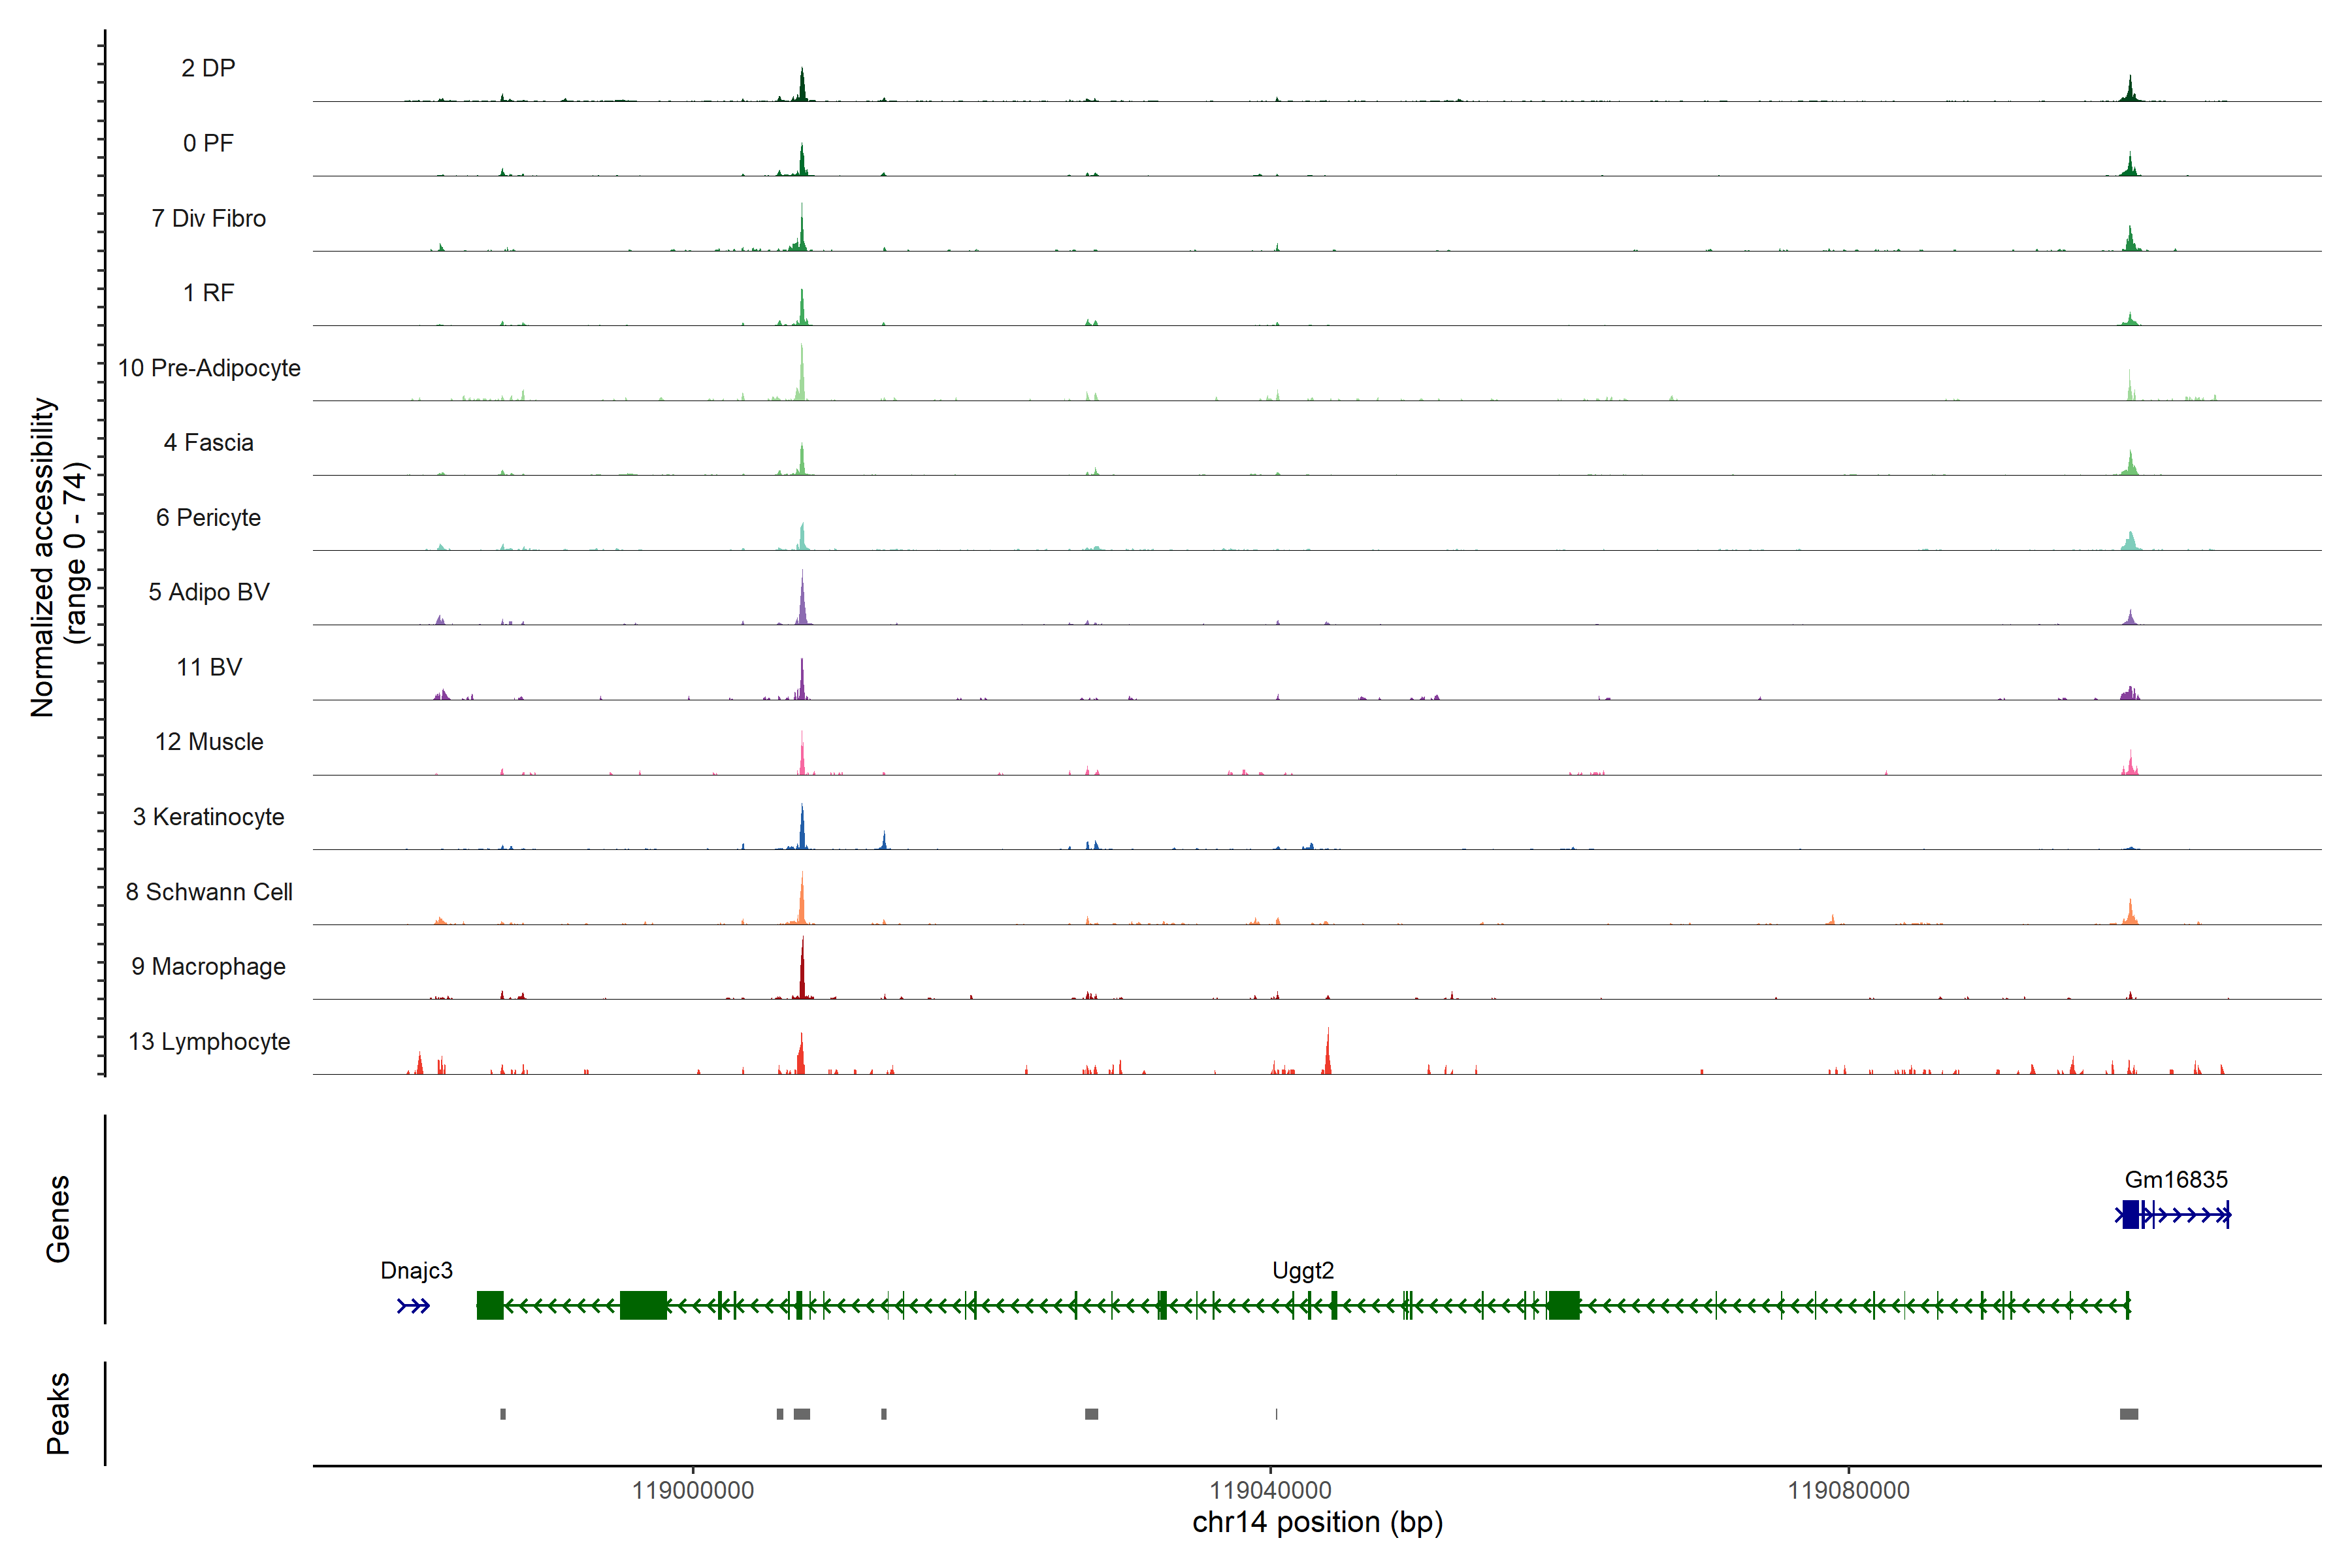This screenshot has width=2352, height=1568.
Task: Click the Genes panel label
Action: pyautogui.click(x=58, y=1218)
